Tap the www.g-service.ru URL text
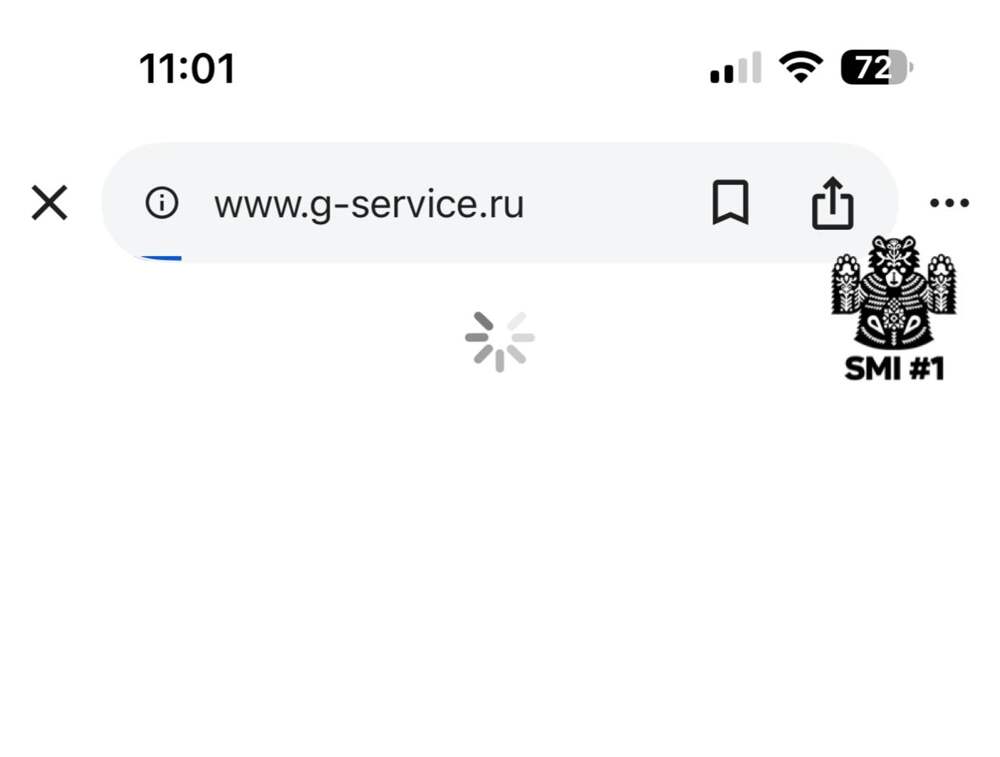This screenshot has width=1000, height=757. point(369,205)
